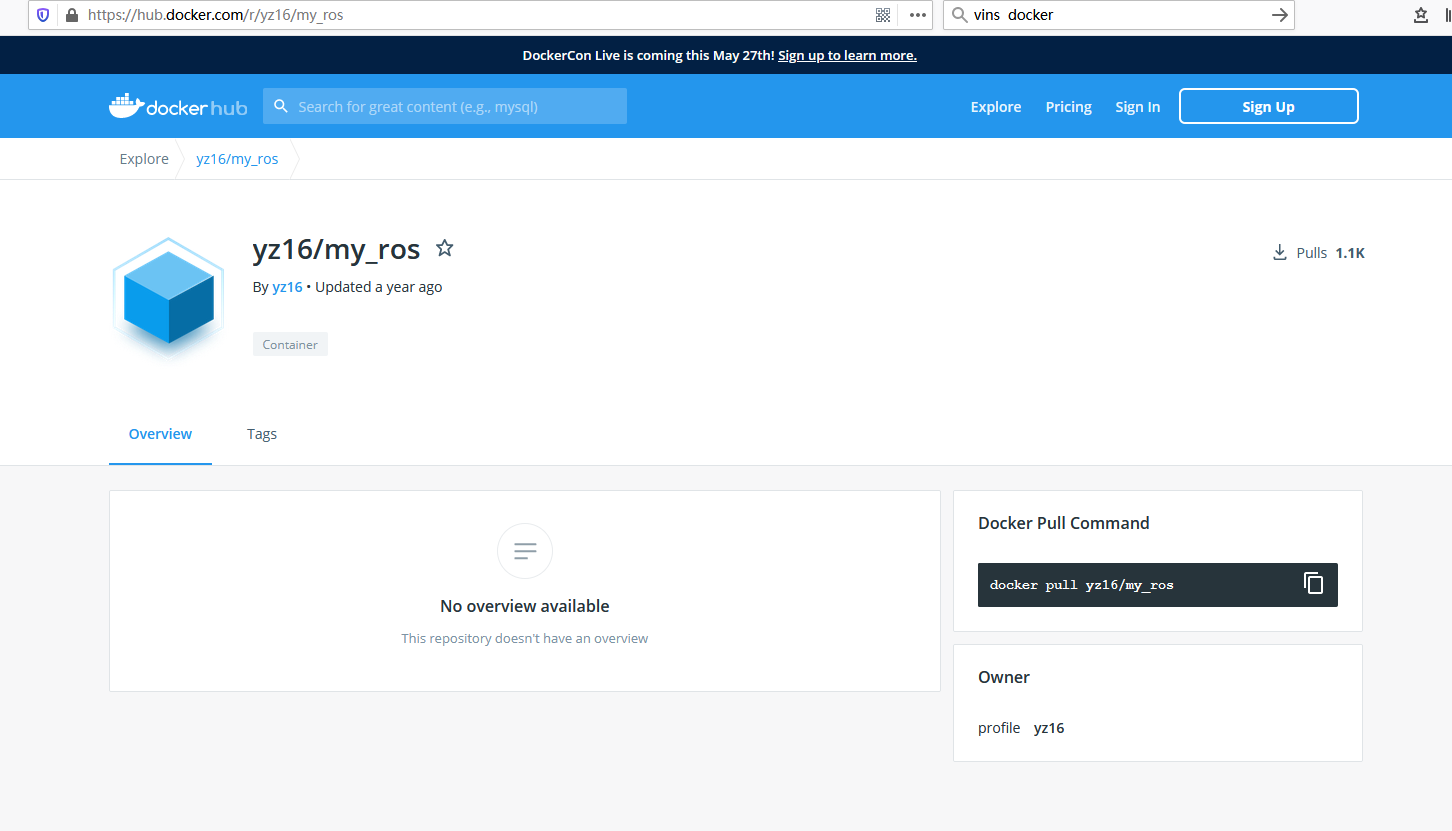This screenshot has width=1452, height=831.
Task: Copy the docker pull command
Action: [1313, 583]
